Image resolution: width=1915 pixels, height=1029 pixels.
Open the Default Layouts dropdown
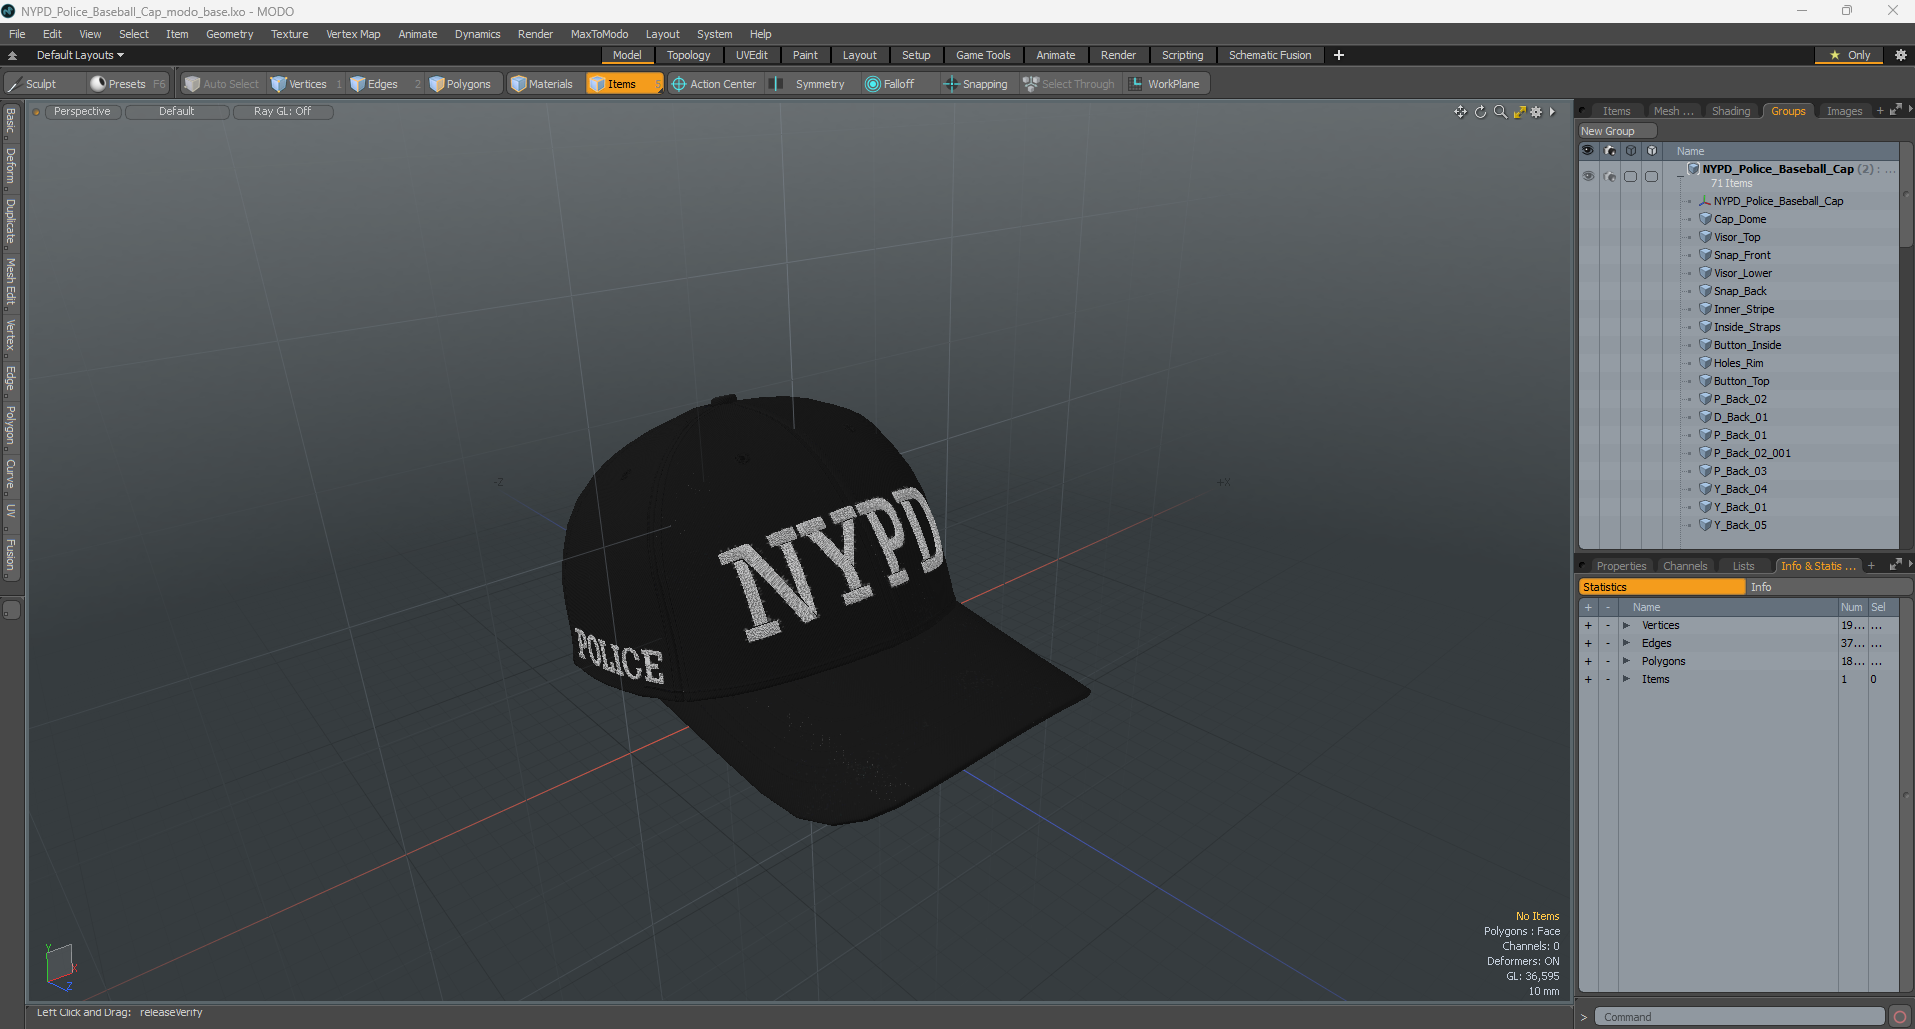(80, 55)
